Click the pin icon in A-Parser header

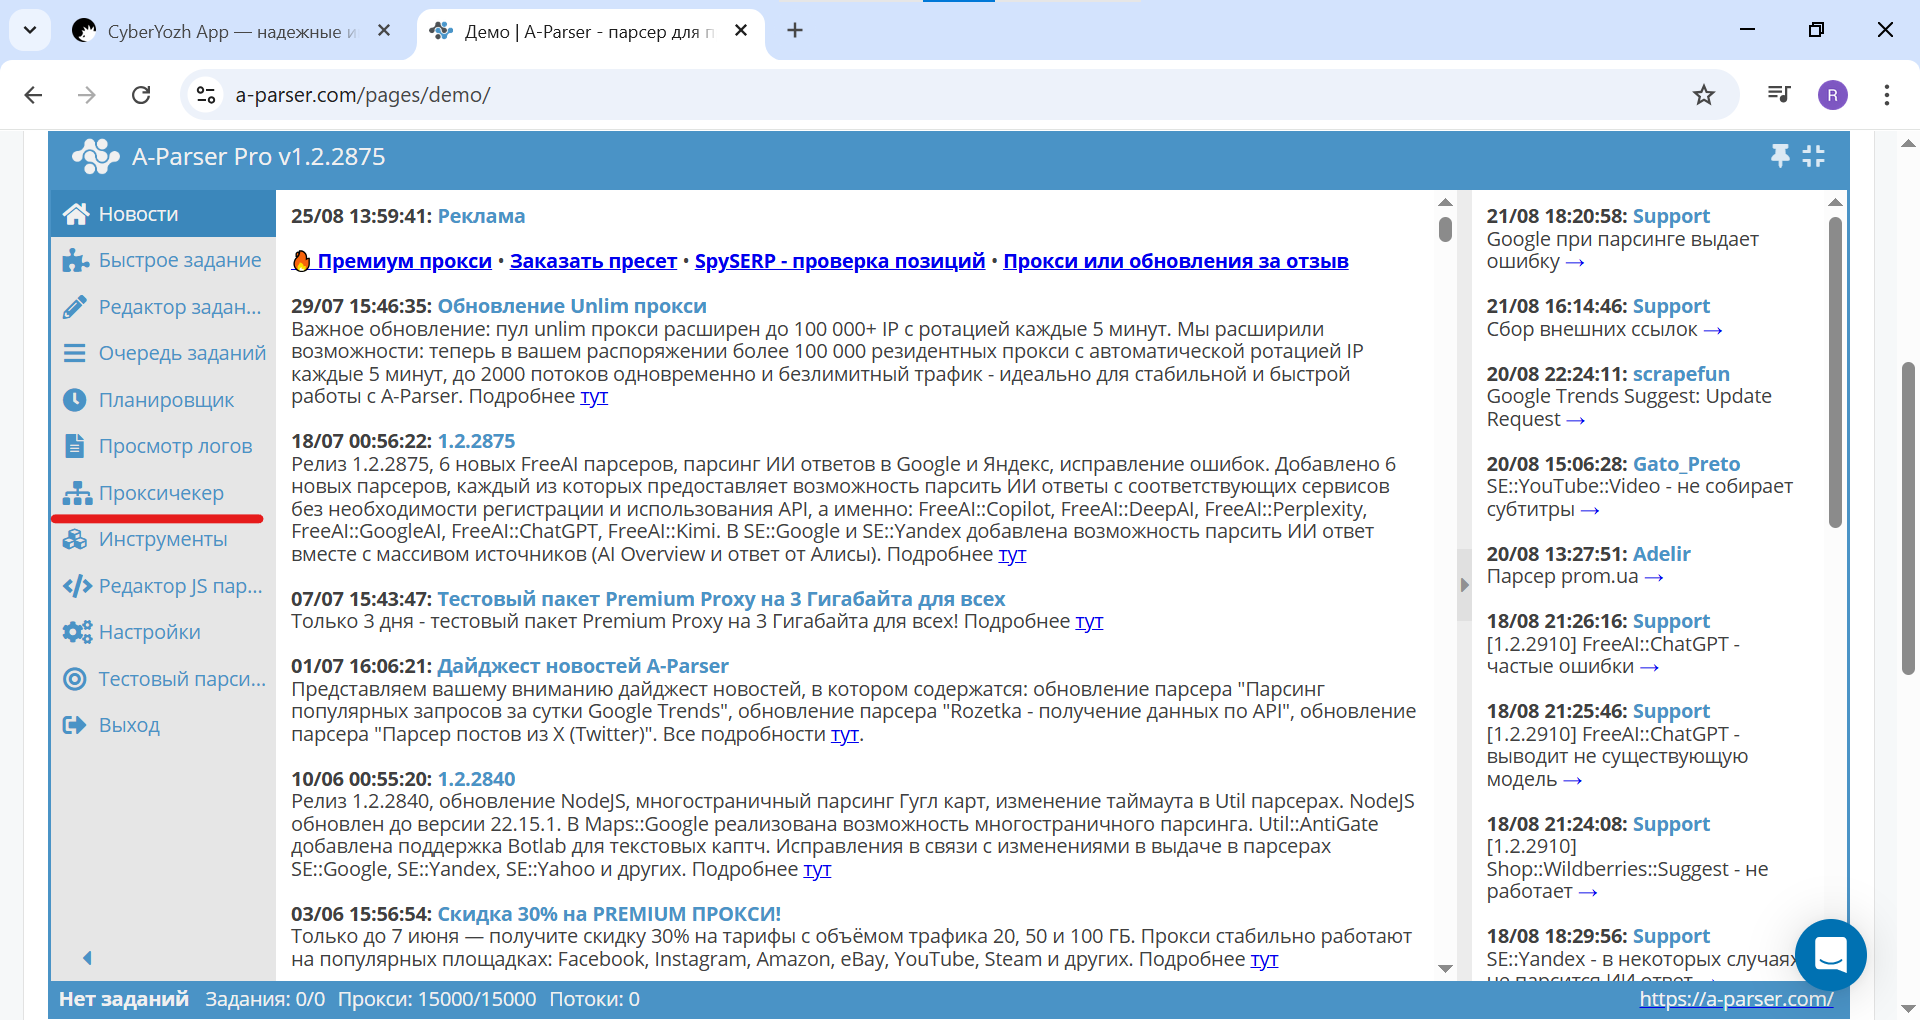coord(1780,156)
